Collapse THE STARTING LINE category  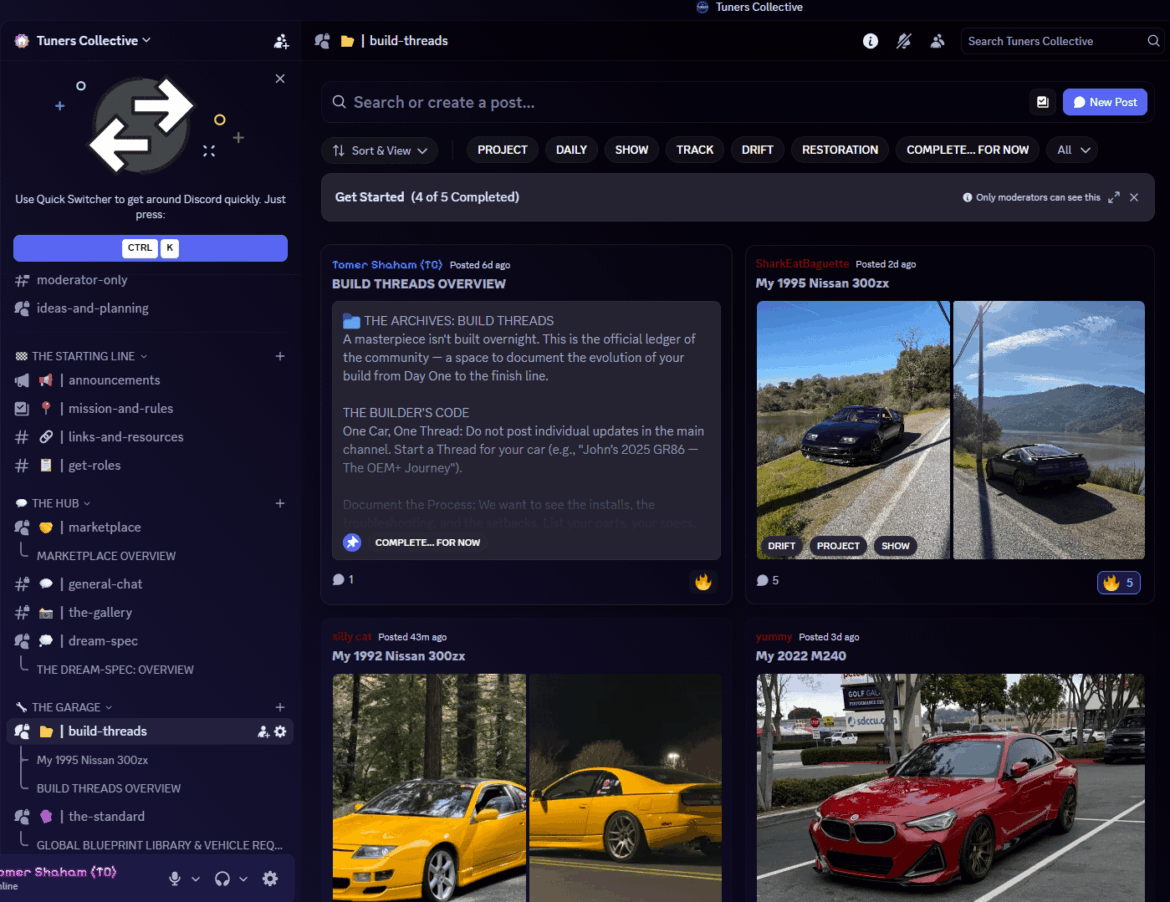coord(83,357)
